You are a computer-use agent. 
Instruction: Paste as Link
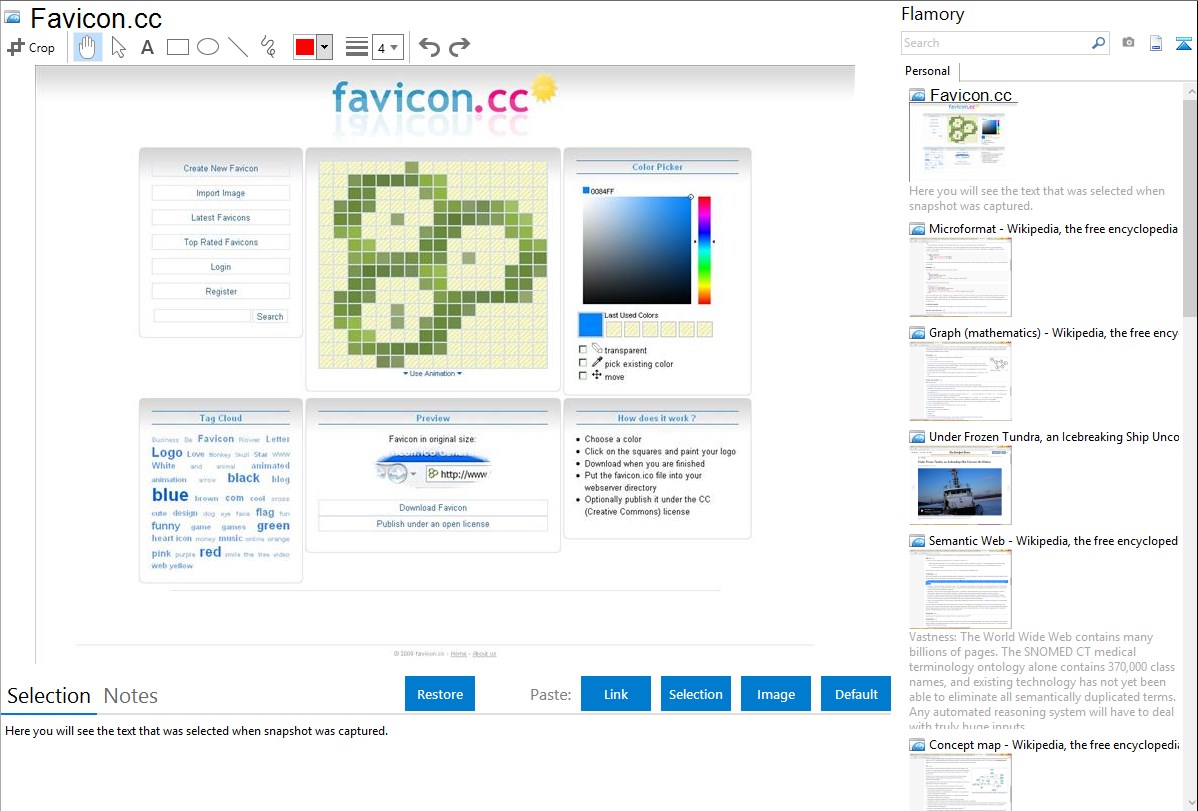click(616, 694)
